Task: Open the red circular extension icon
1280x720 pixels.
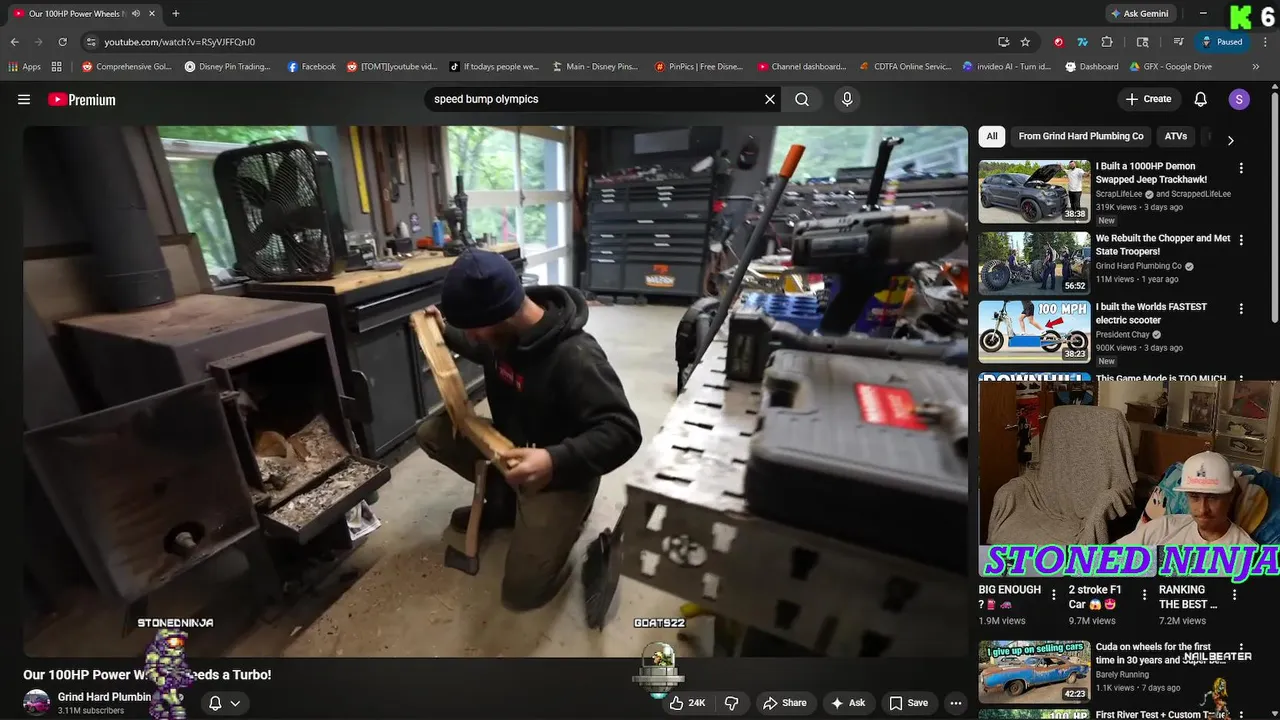Action: pos(1058,42)
